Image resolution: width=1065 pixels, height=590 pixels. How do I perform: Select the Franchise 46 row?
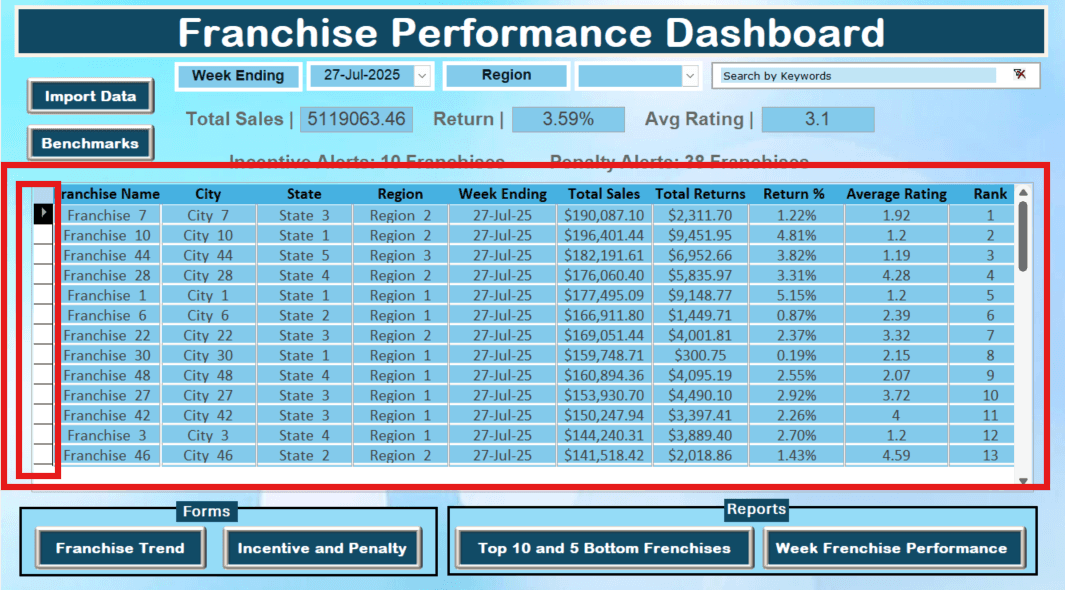coord(108,455)
